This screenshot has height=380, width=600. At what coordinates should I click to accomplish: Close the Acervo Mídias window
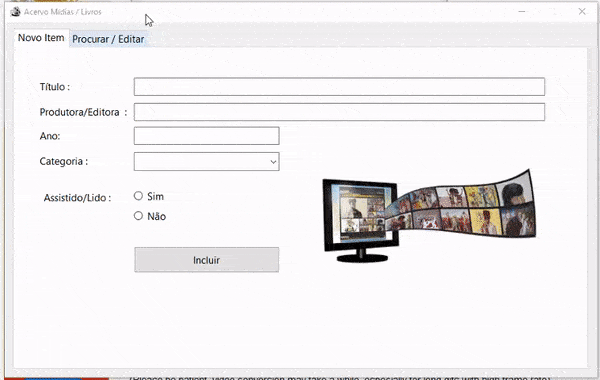coord(582,12)
